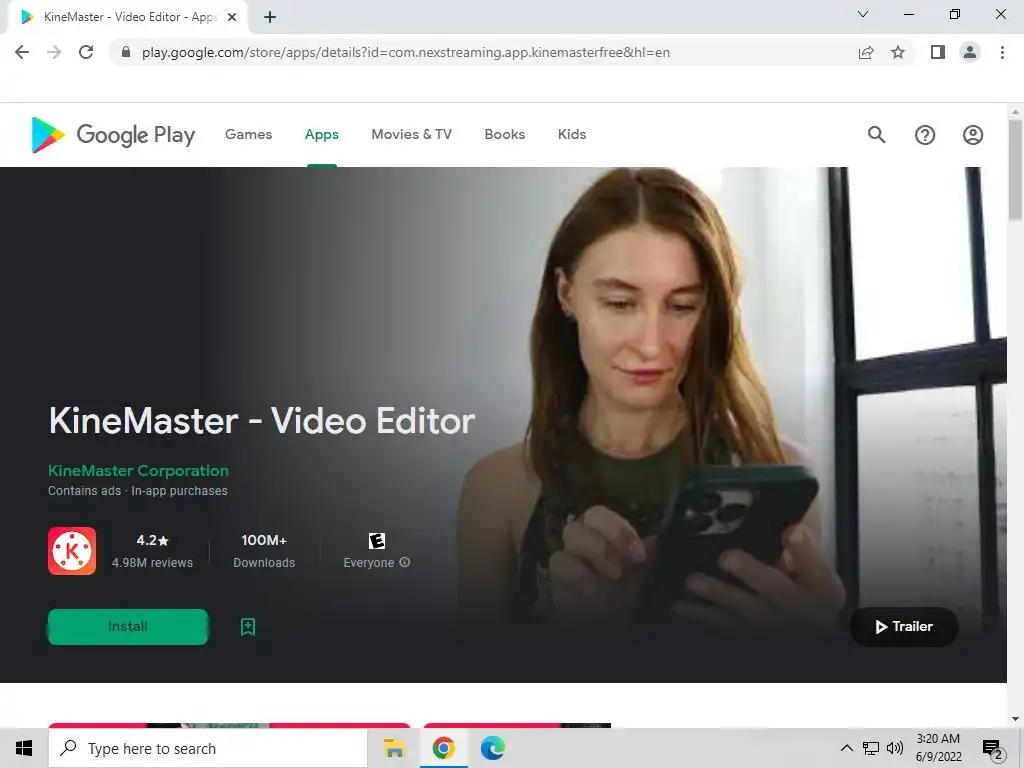This screenshot has width=1024, height=768.
Task: Open Windows Start menu
Action: pyautogui.click(x=24, y=748)
